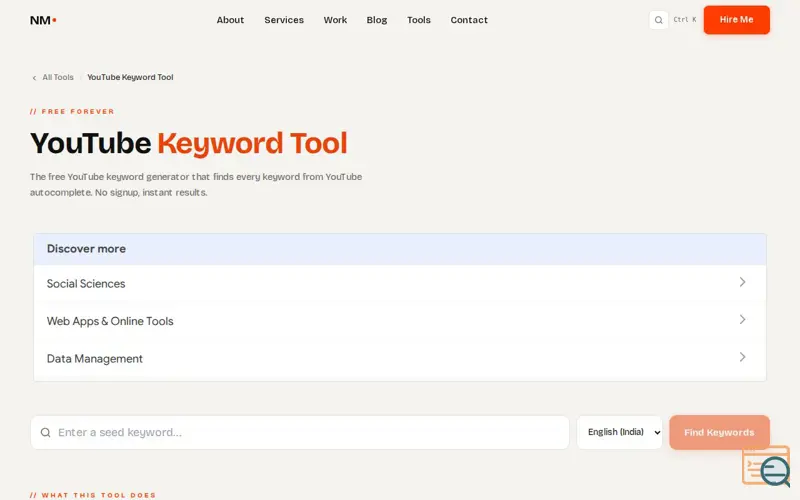
Task: Open the Tools menu item
Action: pyautogui.click(x=418, y=20)
